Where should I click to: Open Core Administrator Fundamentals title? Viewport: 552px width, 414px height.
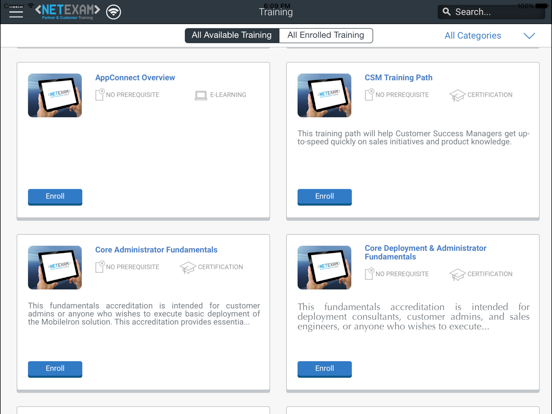[x=156, y=250]
